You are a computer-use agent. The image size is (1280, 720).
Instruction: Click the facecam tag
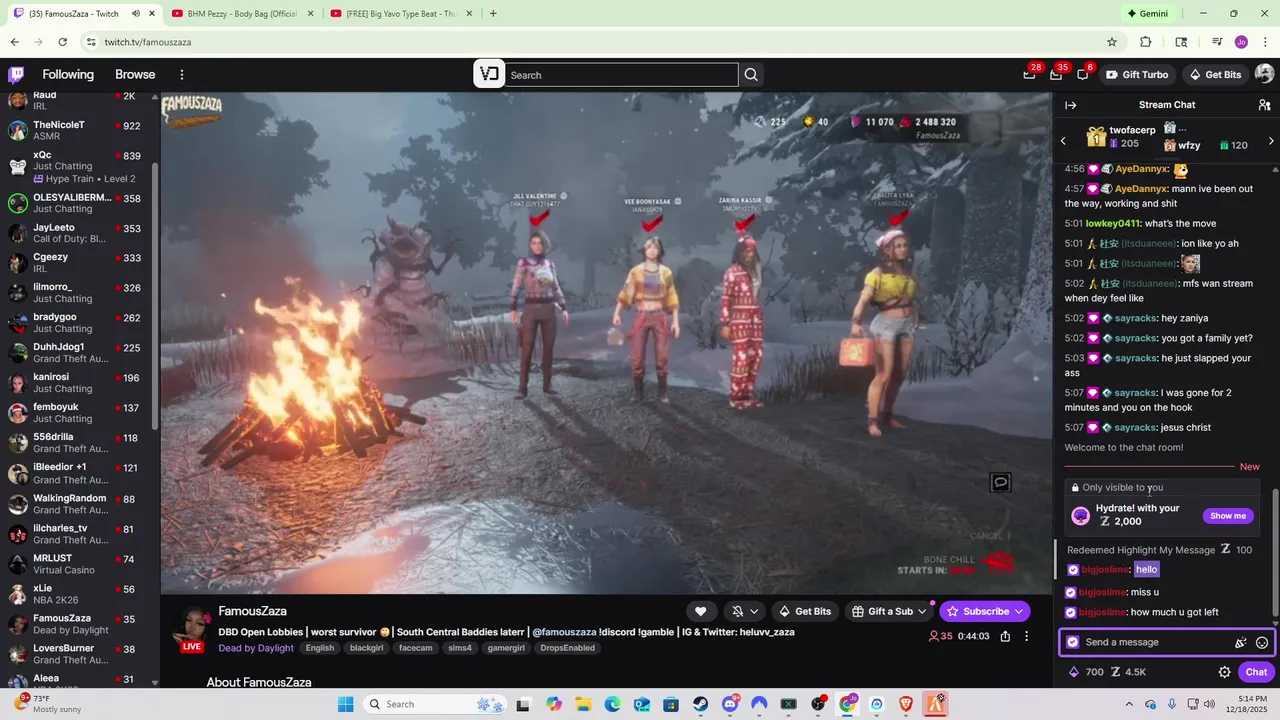coord(415,648)
